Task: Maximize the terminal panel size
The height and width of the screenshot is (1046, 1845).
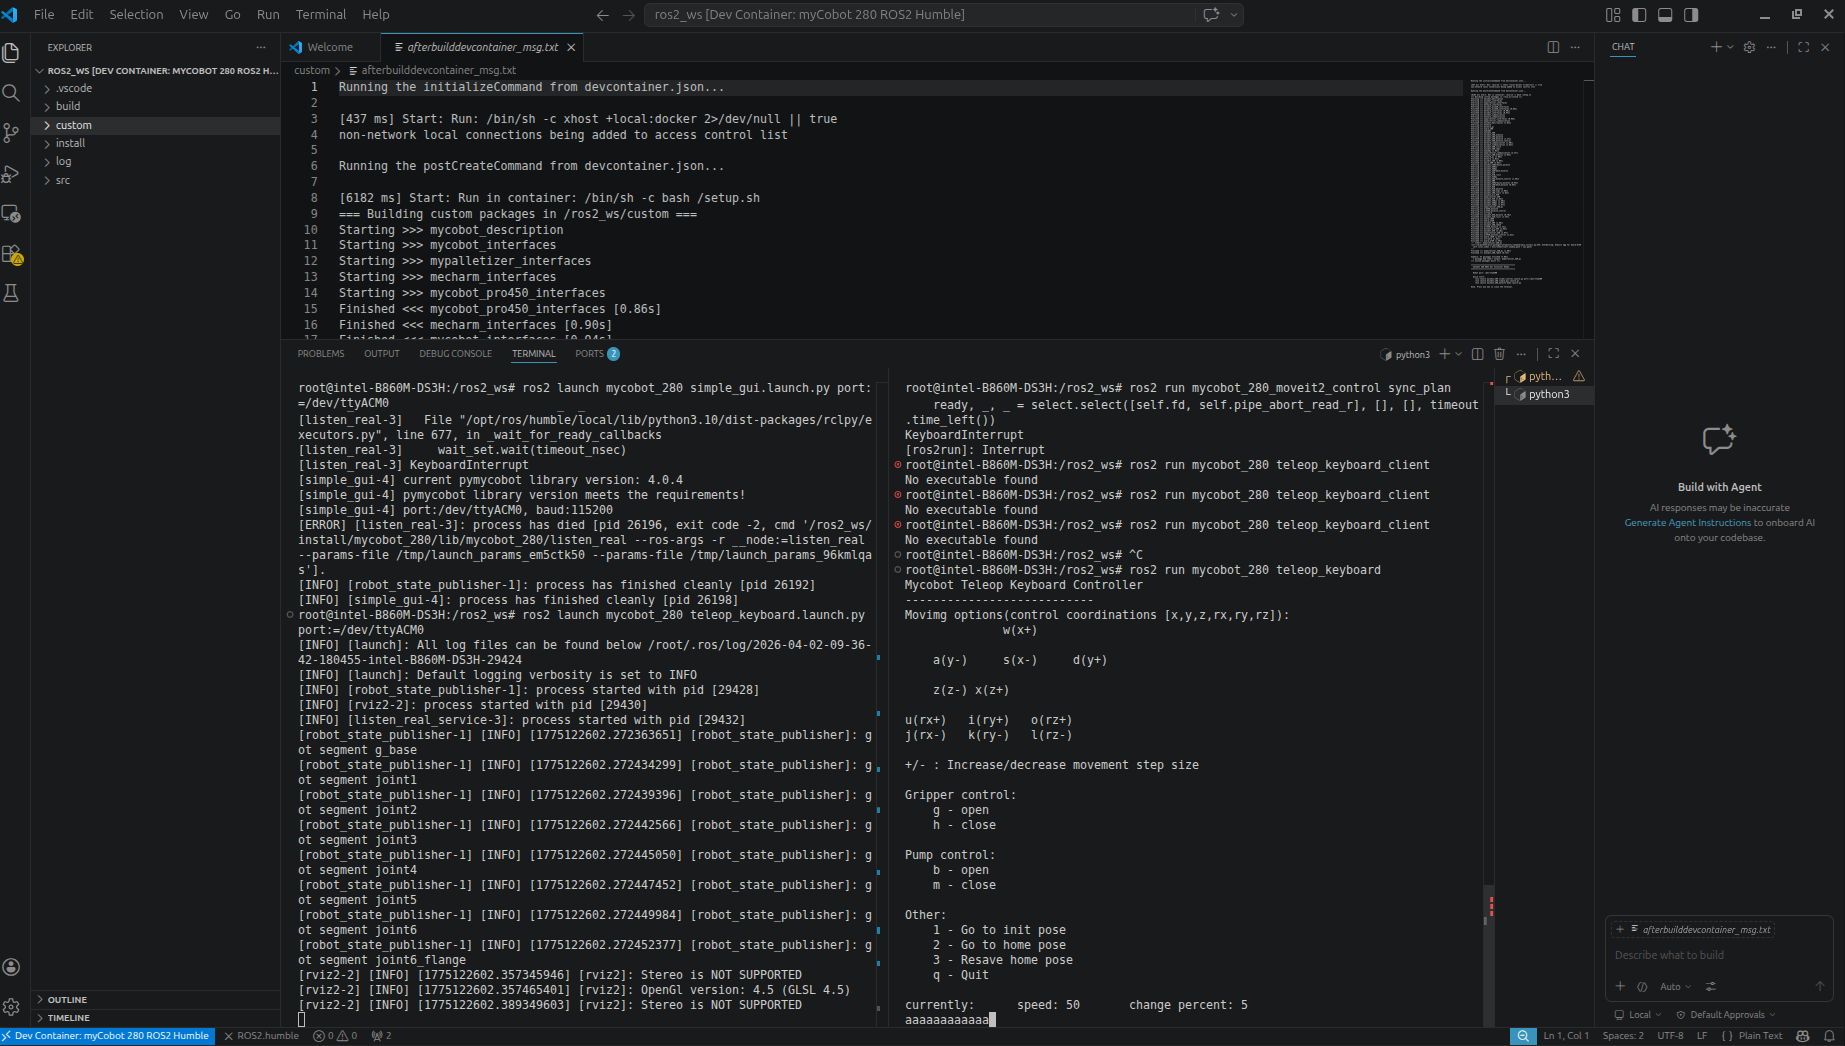Action: point(1553,354)
